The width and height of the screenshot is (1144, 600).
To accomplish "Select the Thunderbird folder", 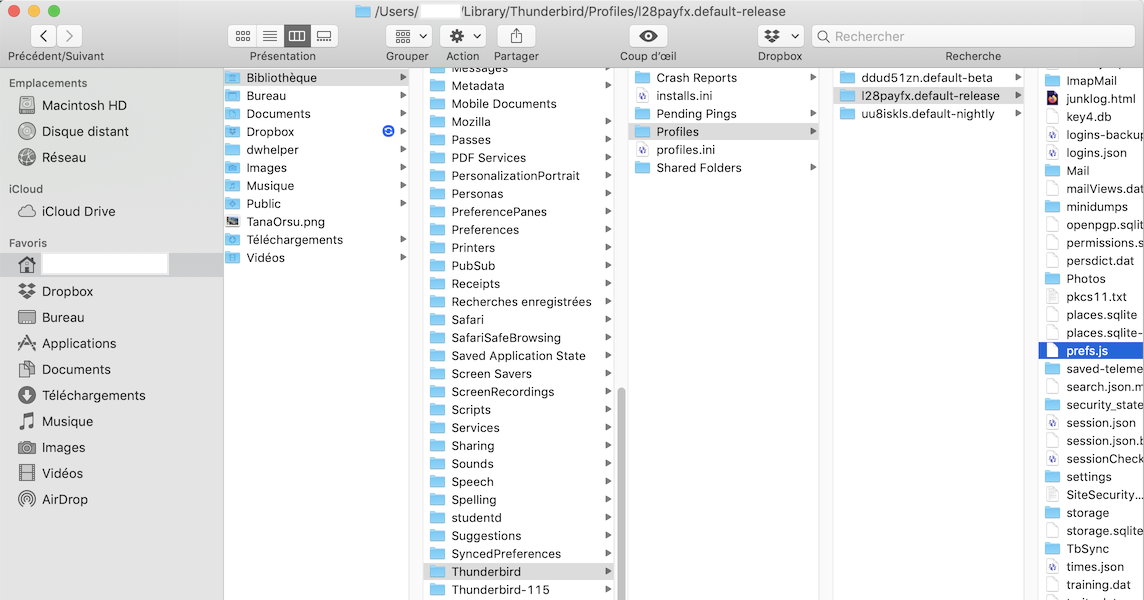I will (518, 572).
